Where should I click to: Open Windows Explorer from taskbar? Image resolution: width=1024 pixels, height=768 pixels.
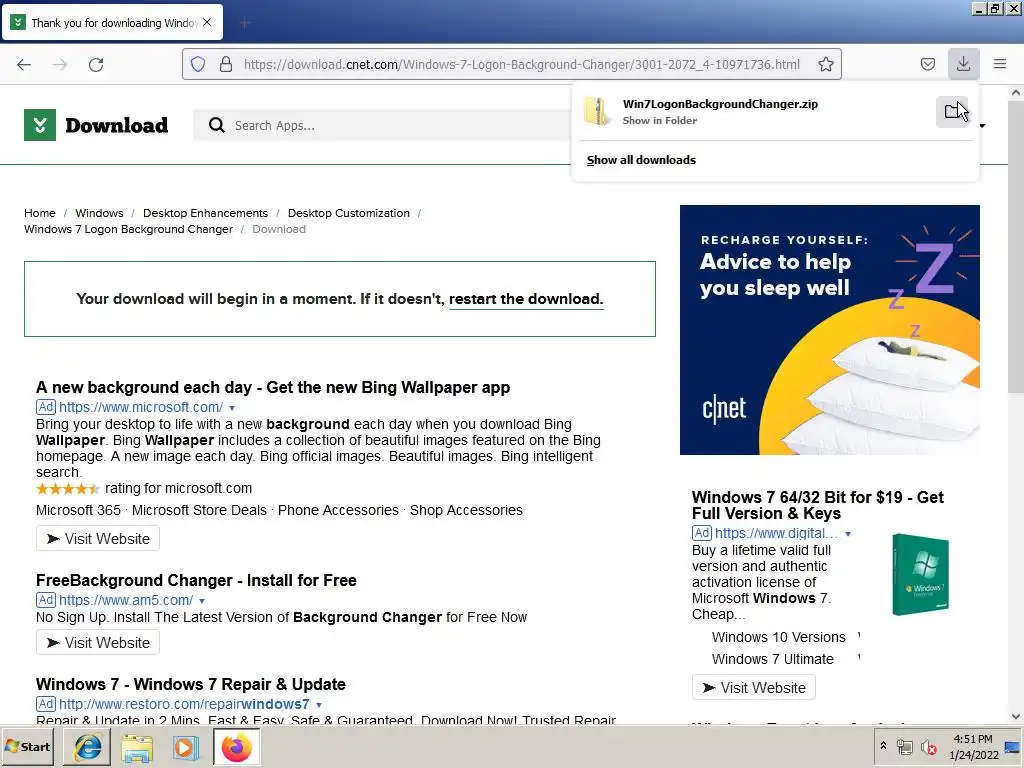tap(136, 747)
